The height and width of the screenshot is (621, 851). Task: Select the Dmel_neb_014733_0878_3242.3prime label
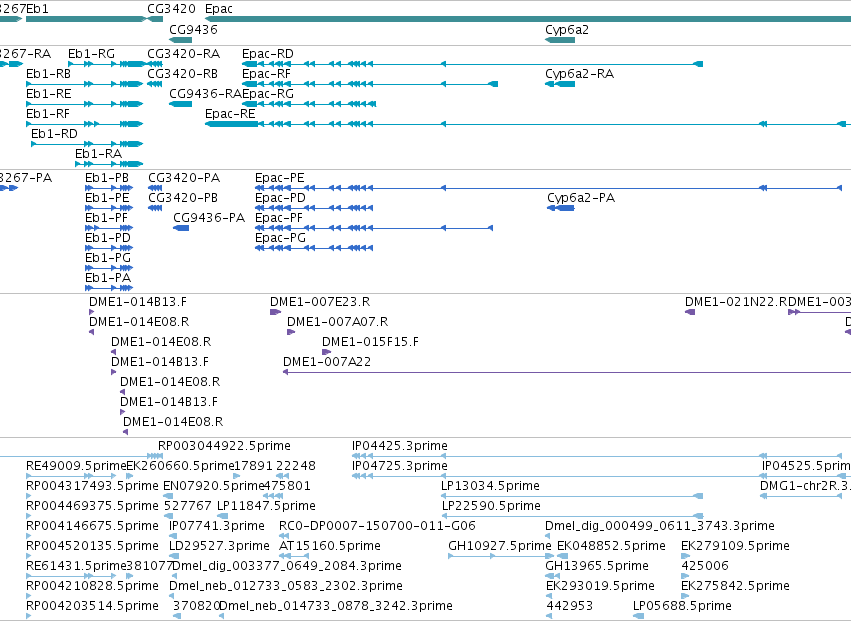click(336, 606)
